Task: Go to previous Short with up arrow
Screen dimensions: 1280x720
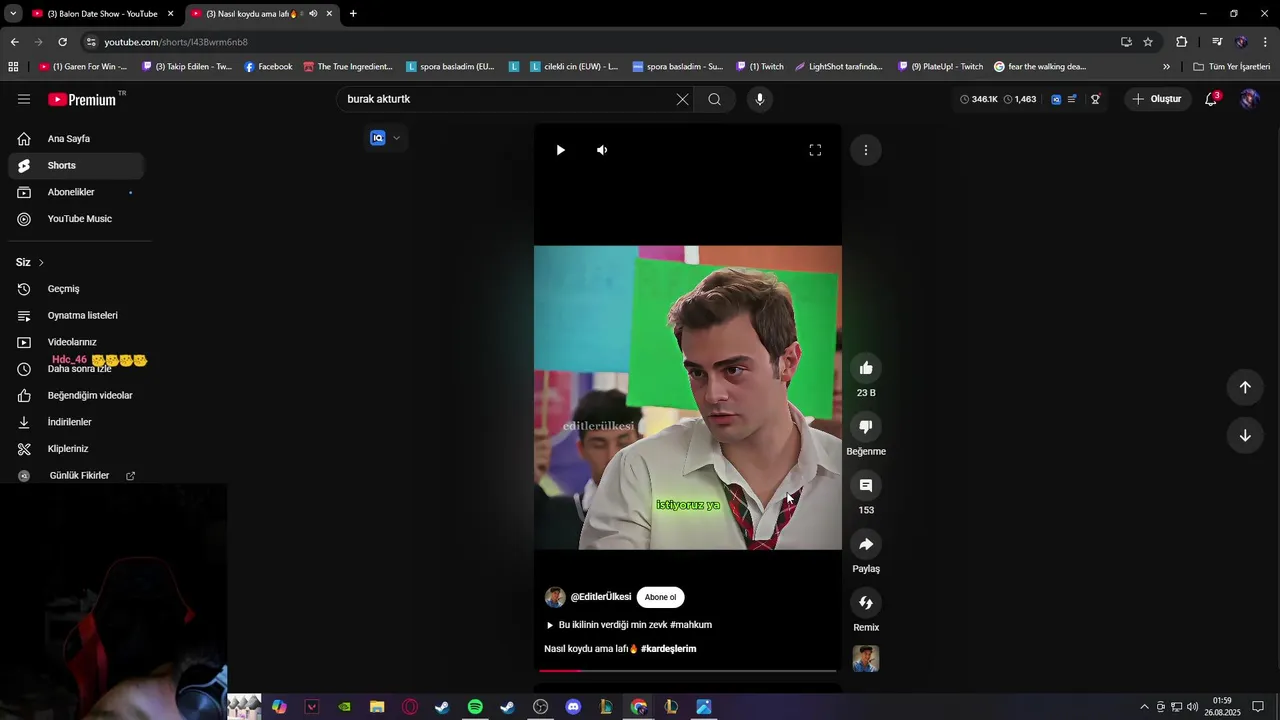Action: [x=1245, y=387]
